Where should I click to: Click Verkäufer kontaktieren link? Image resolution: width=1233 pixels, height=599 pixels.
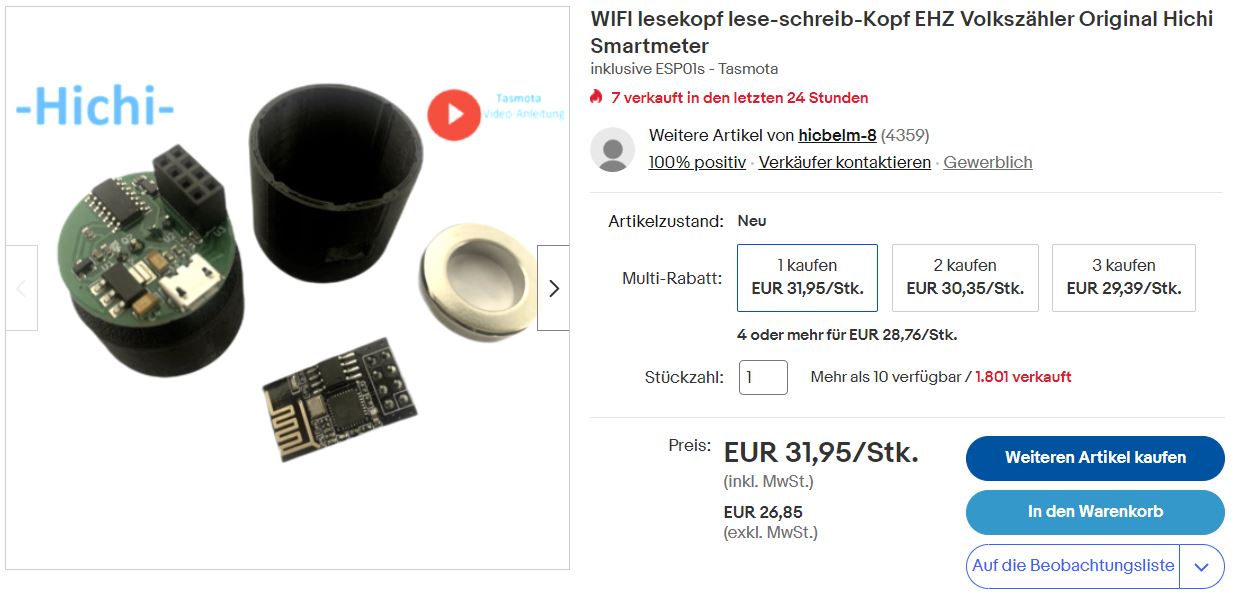pos(845,162)
